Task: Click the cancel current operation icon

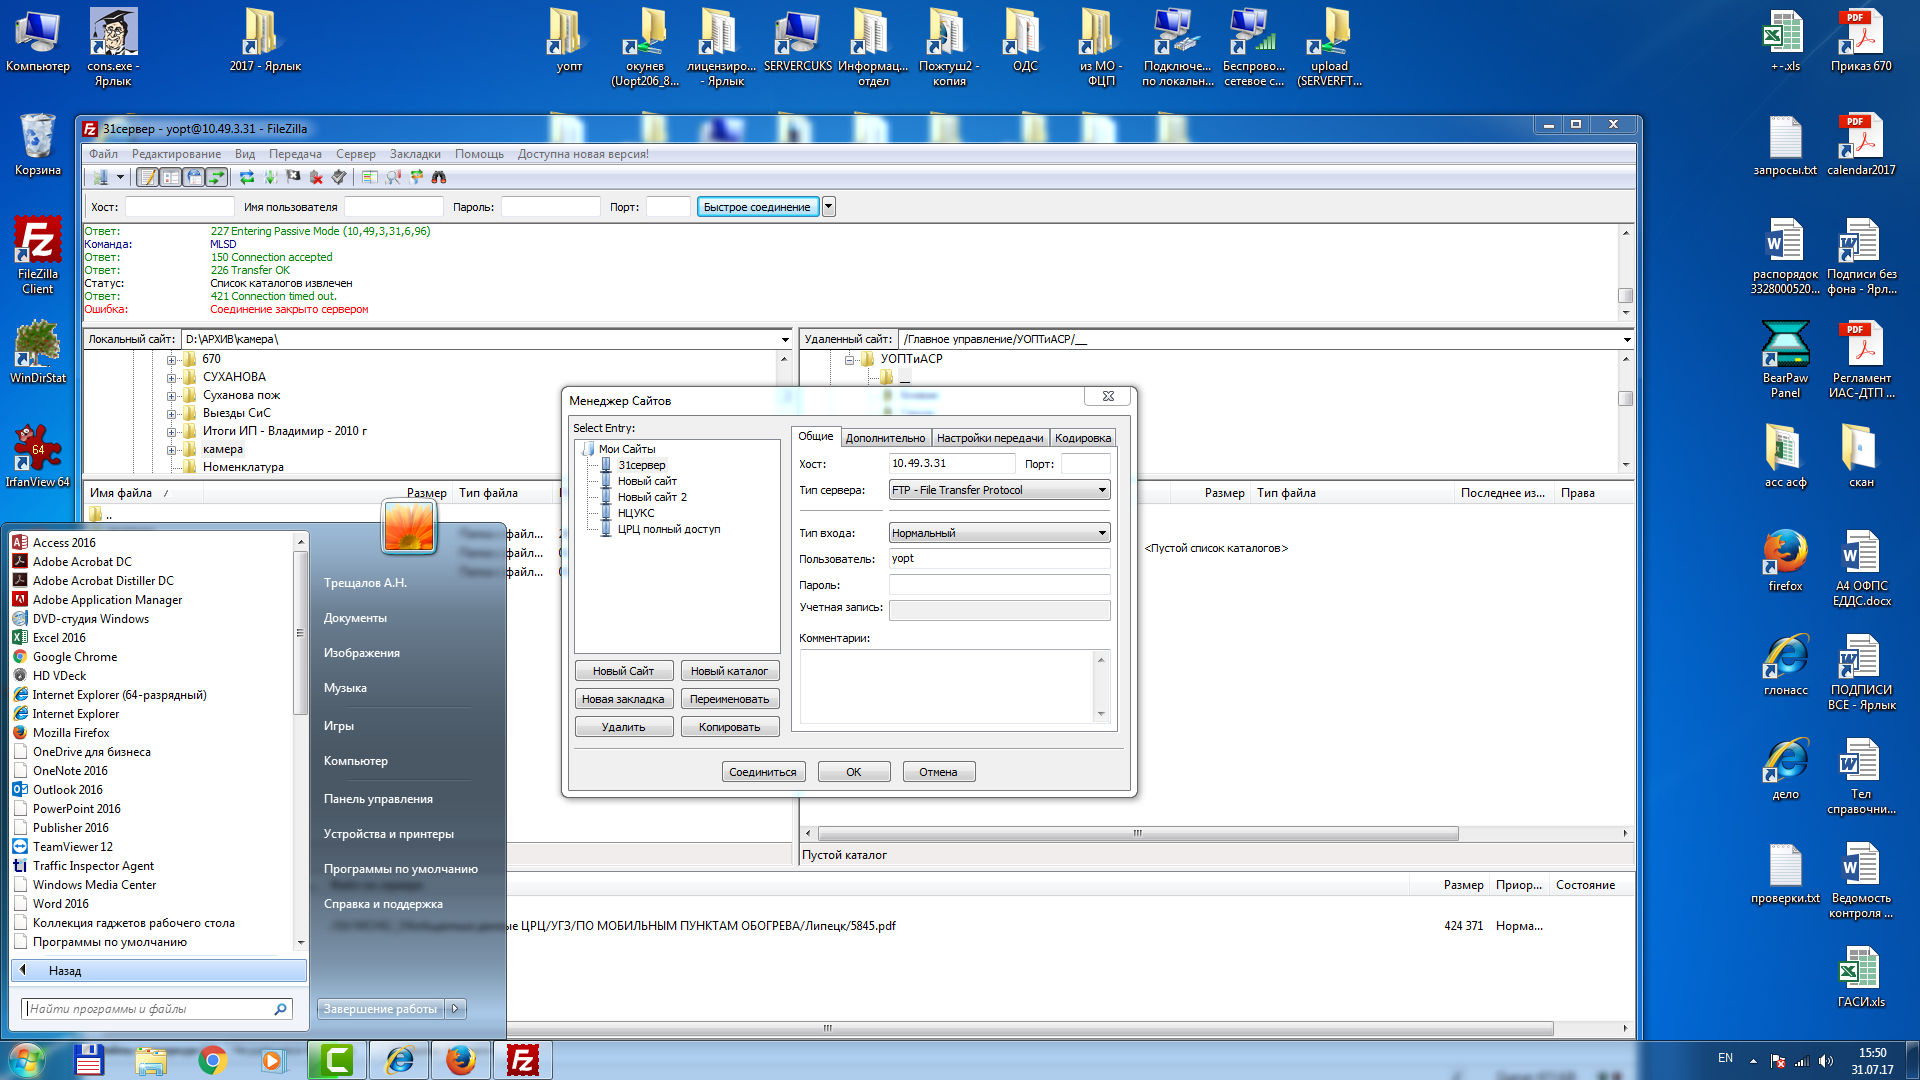Action: click(x=293, y=177)
